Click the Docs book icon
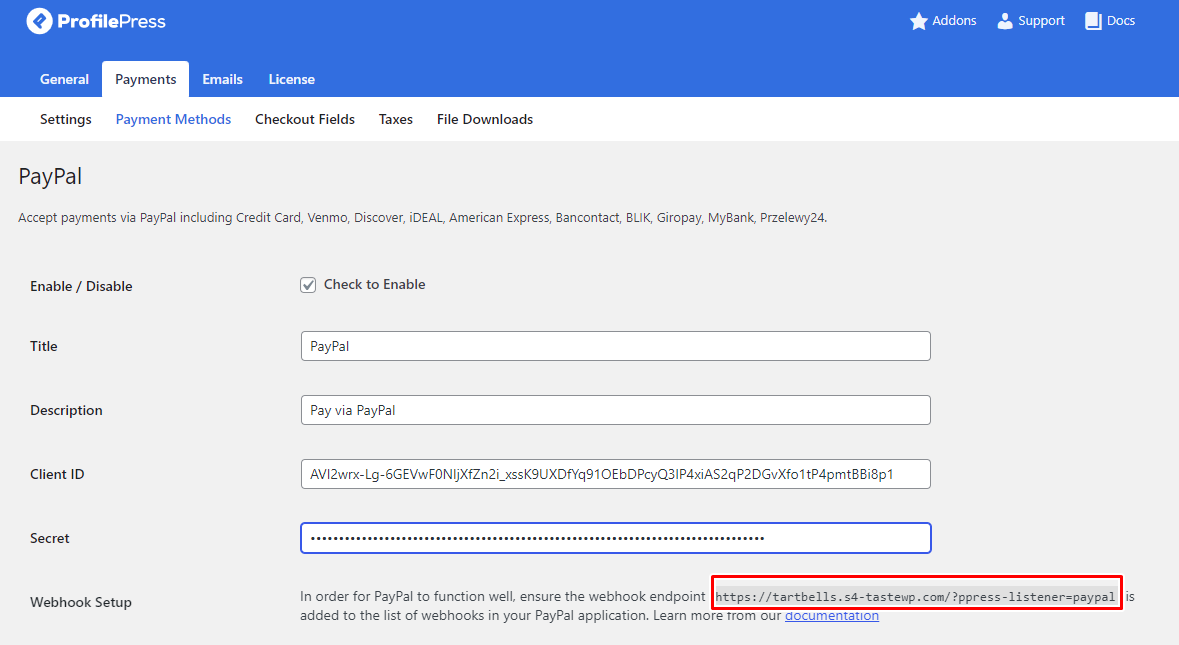Viewport: 1179px width, 645px height. click(1093, 21)
